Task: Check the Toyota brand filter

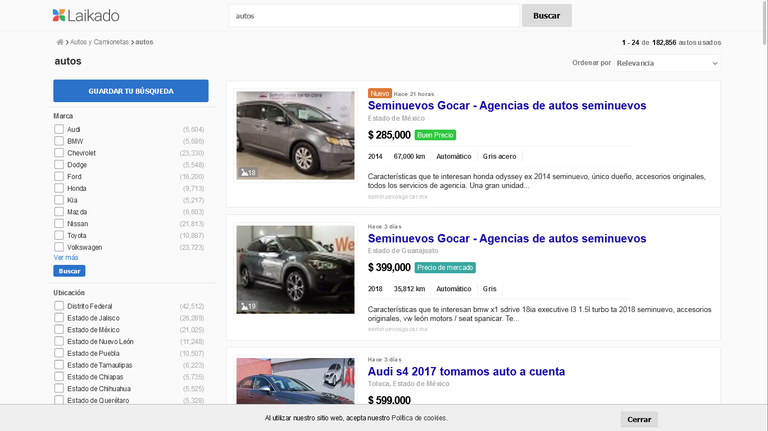Action: [59, 235]
